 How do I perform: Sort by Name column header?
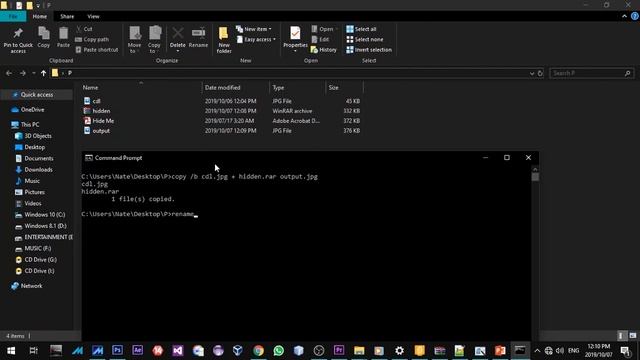click(91, 87)
